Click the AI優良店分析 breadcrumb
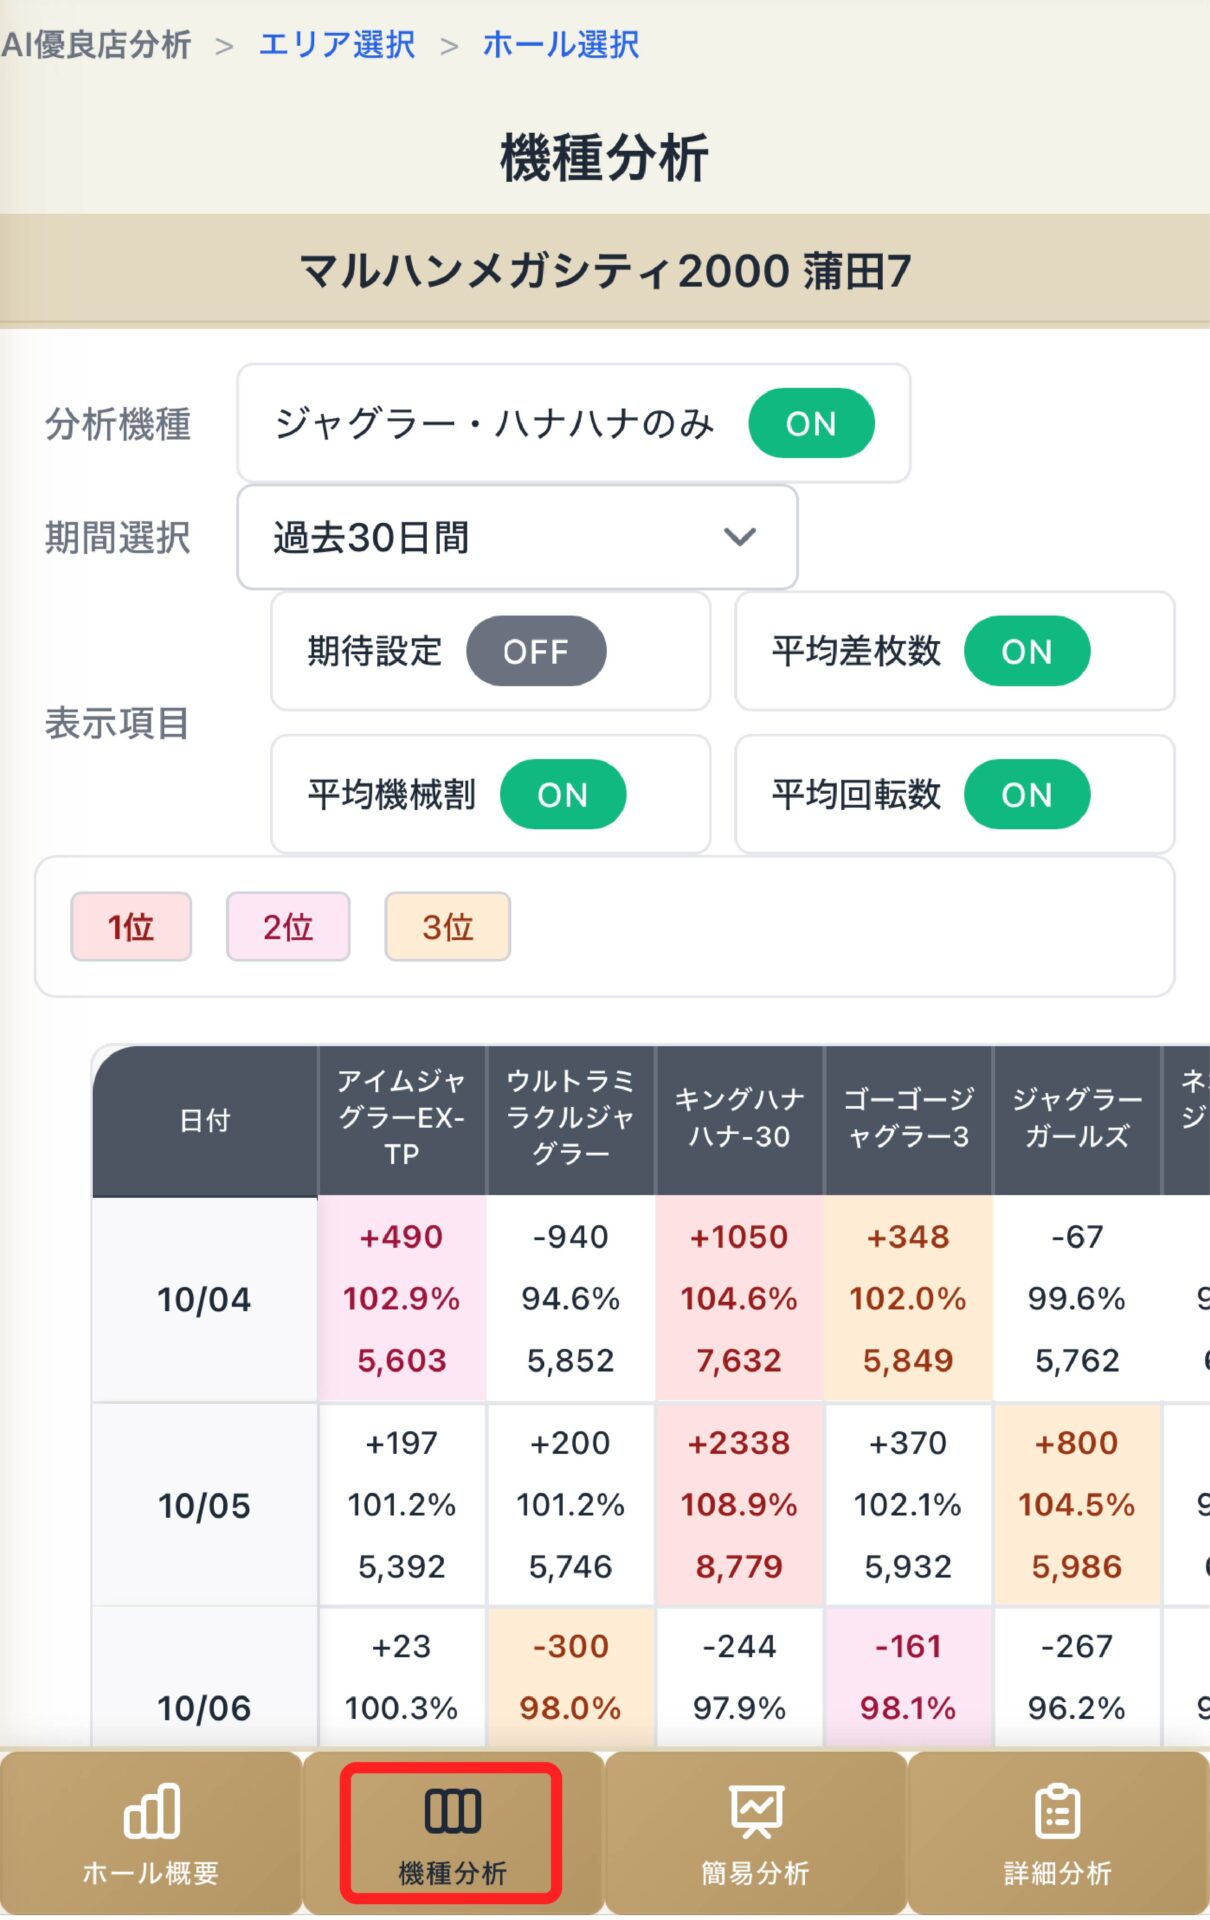This screenshot has height=1920, width=1210. (x=96, y=45)
